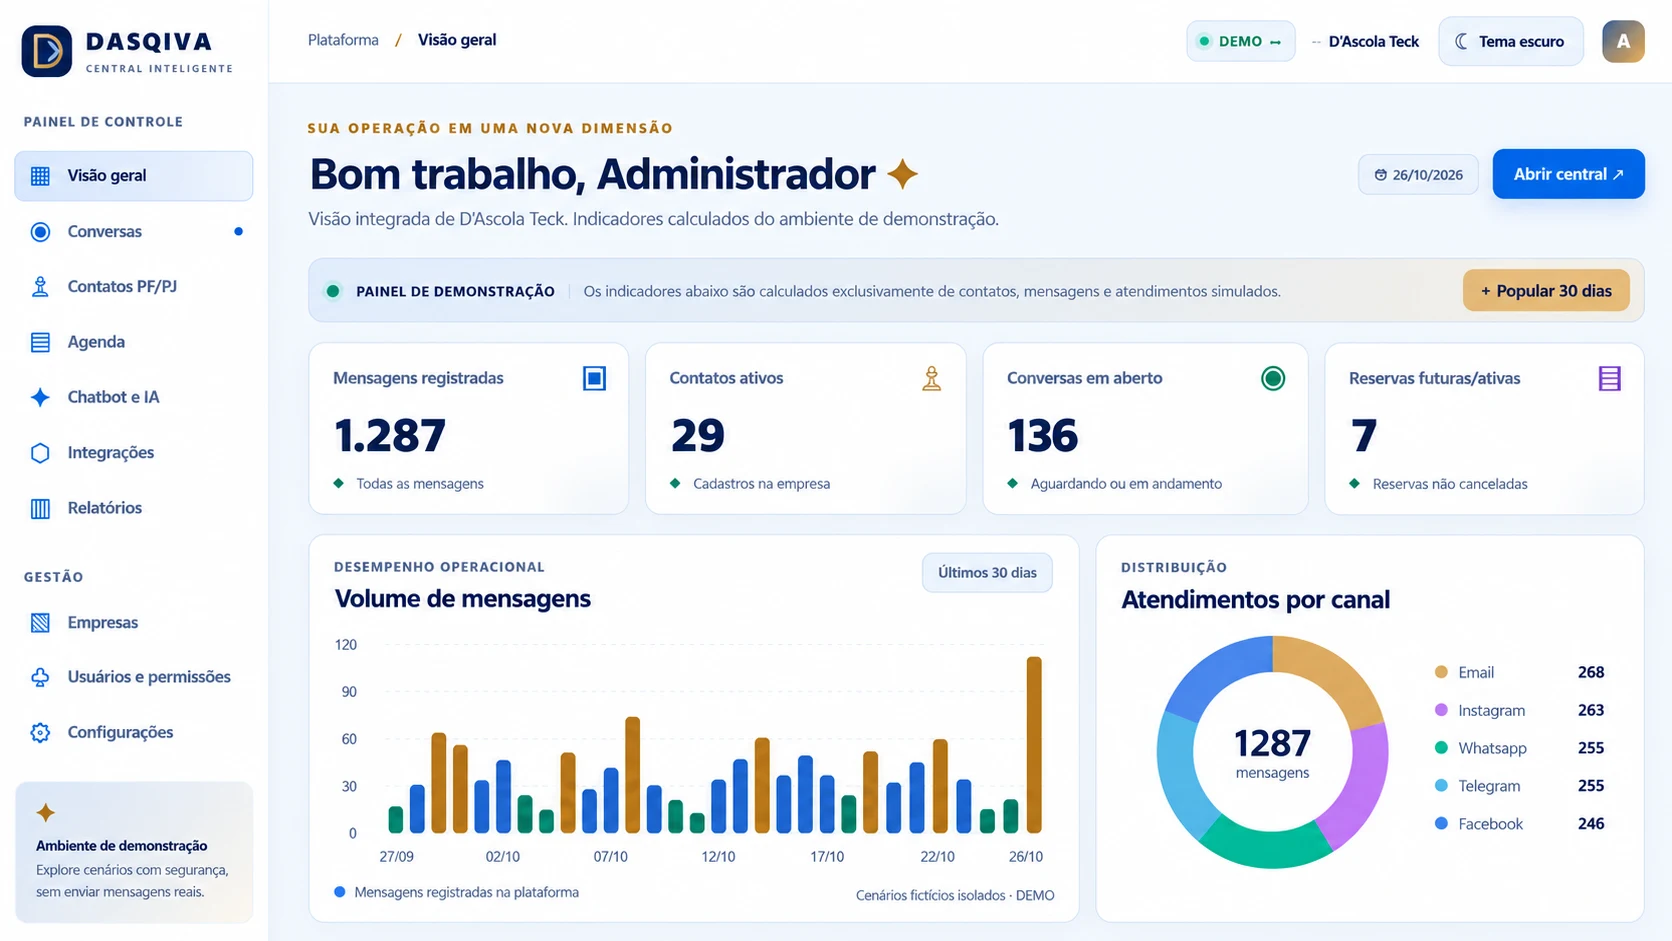
Task: Click the Whatsapp legend entry
Action: (x=1519, y=748)
